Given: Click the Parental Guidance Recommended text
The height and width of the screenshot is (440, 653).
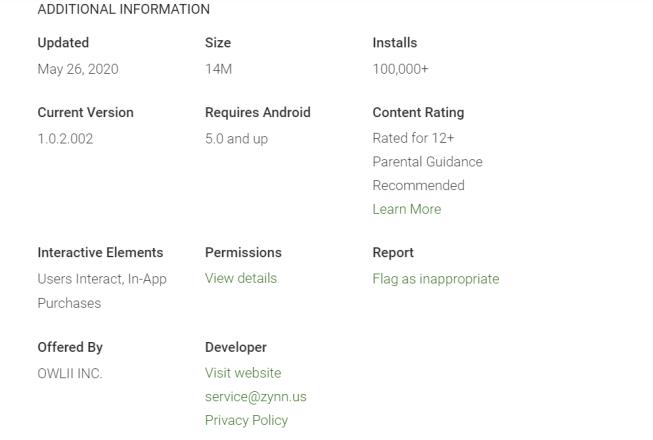Looking at the screenshot, I should [x=427, y=173].
